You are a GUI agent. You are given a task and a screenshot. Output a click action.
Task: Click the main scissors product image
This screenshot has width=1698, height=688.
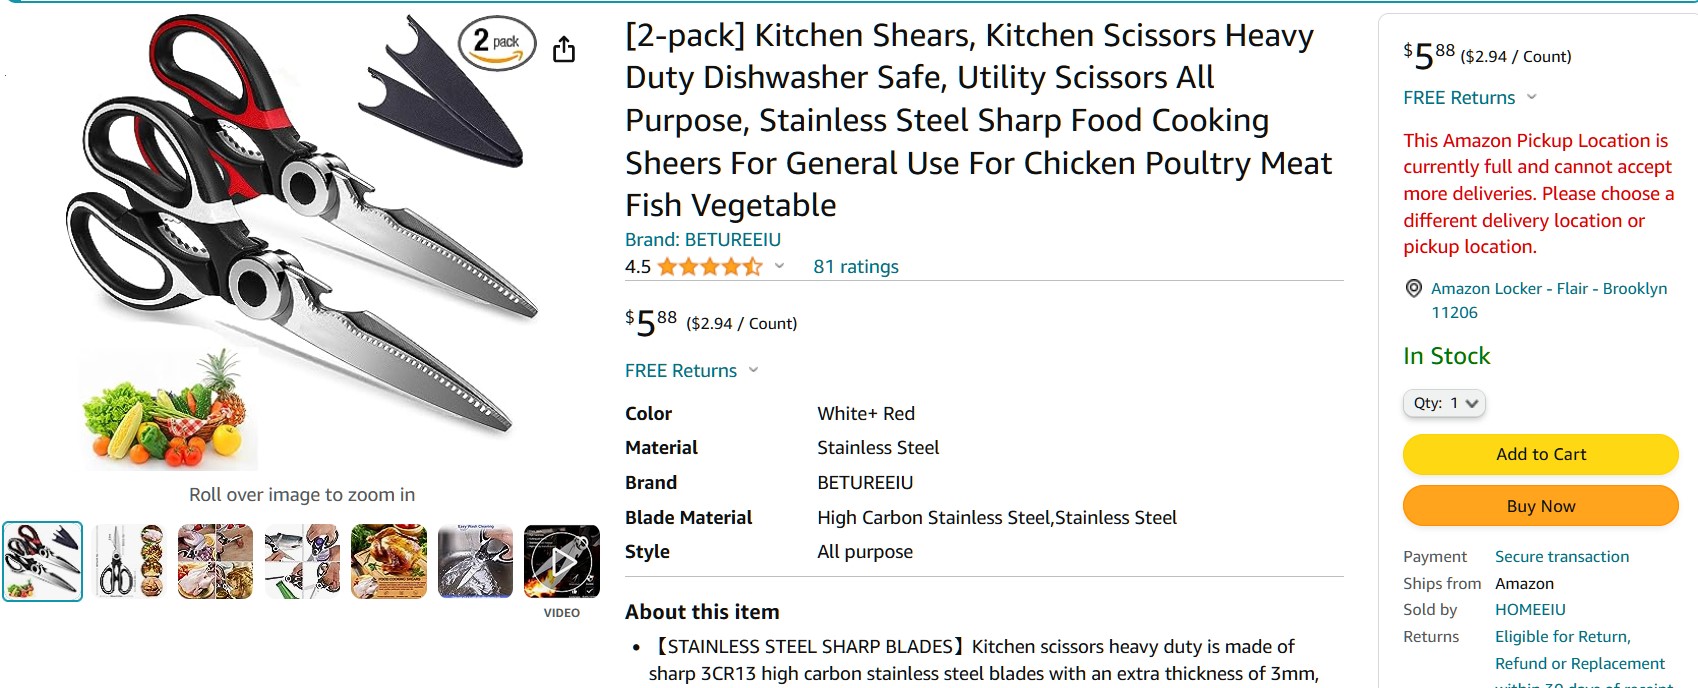(300, 240)
